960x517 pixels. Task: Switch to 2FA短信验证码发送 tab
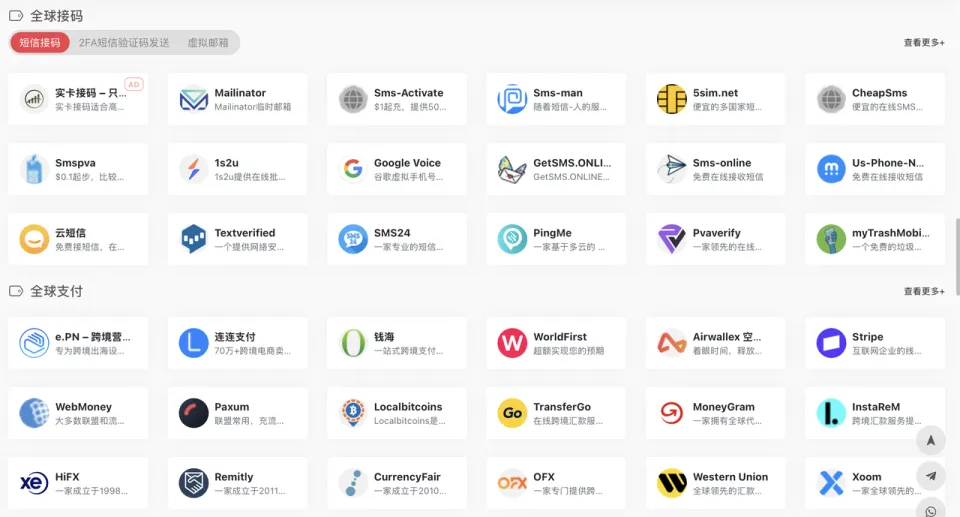124,42
